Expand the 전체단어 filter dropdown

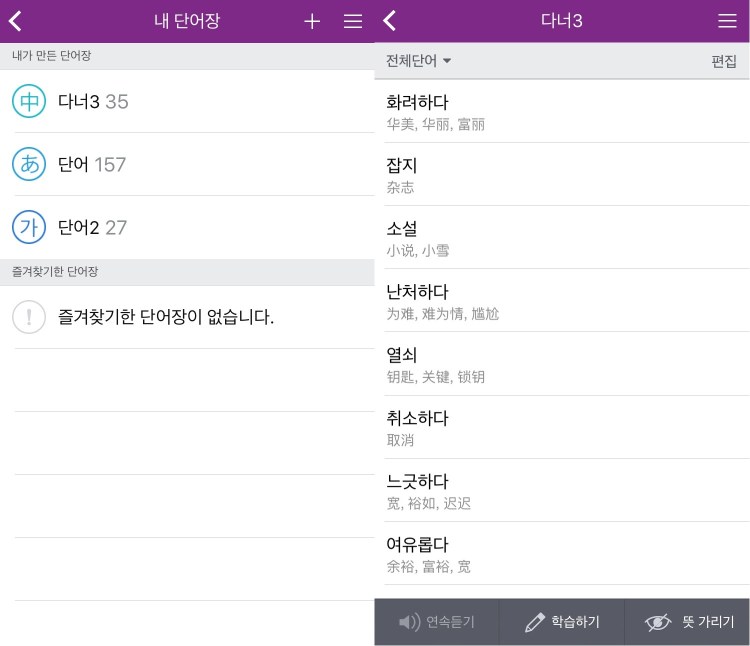419,61
